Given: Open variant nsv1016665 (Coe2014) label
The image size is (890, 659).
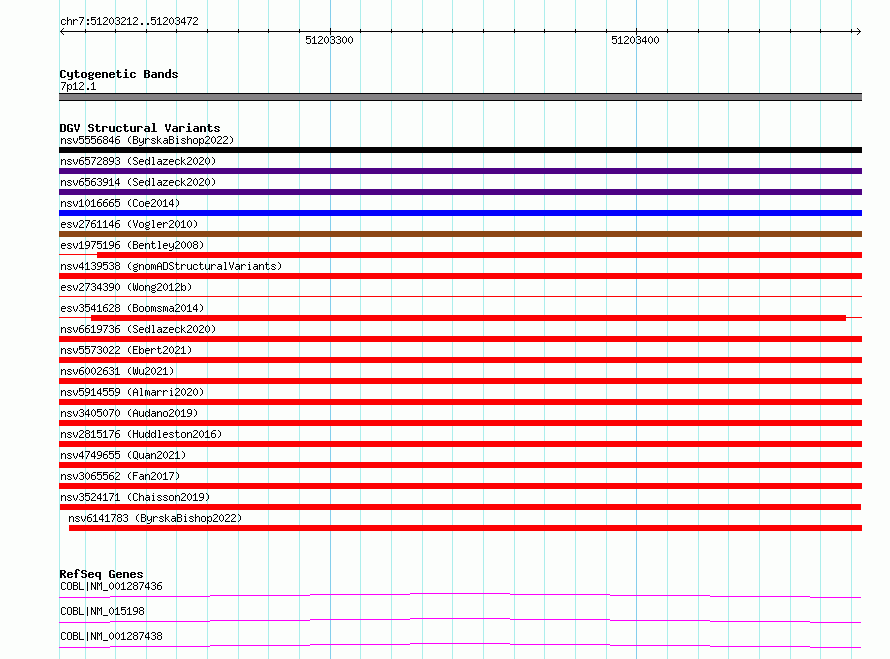Looking at the screenshot, I should click(120, 203).
